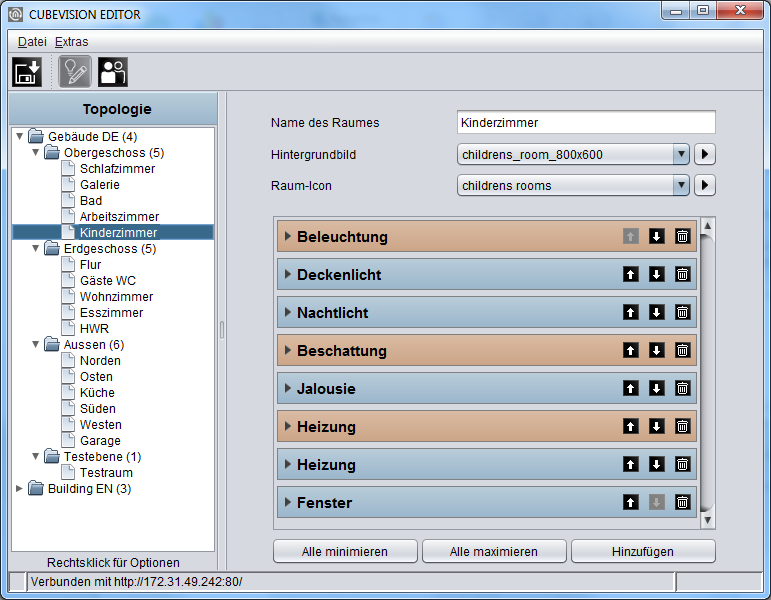Move Beschattung group up
771x600 pixels.
point(631,351)
